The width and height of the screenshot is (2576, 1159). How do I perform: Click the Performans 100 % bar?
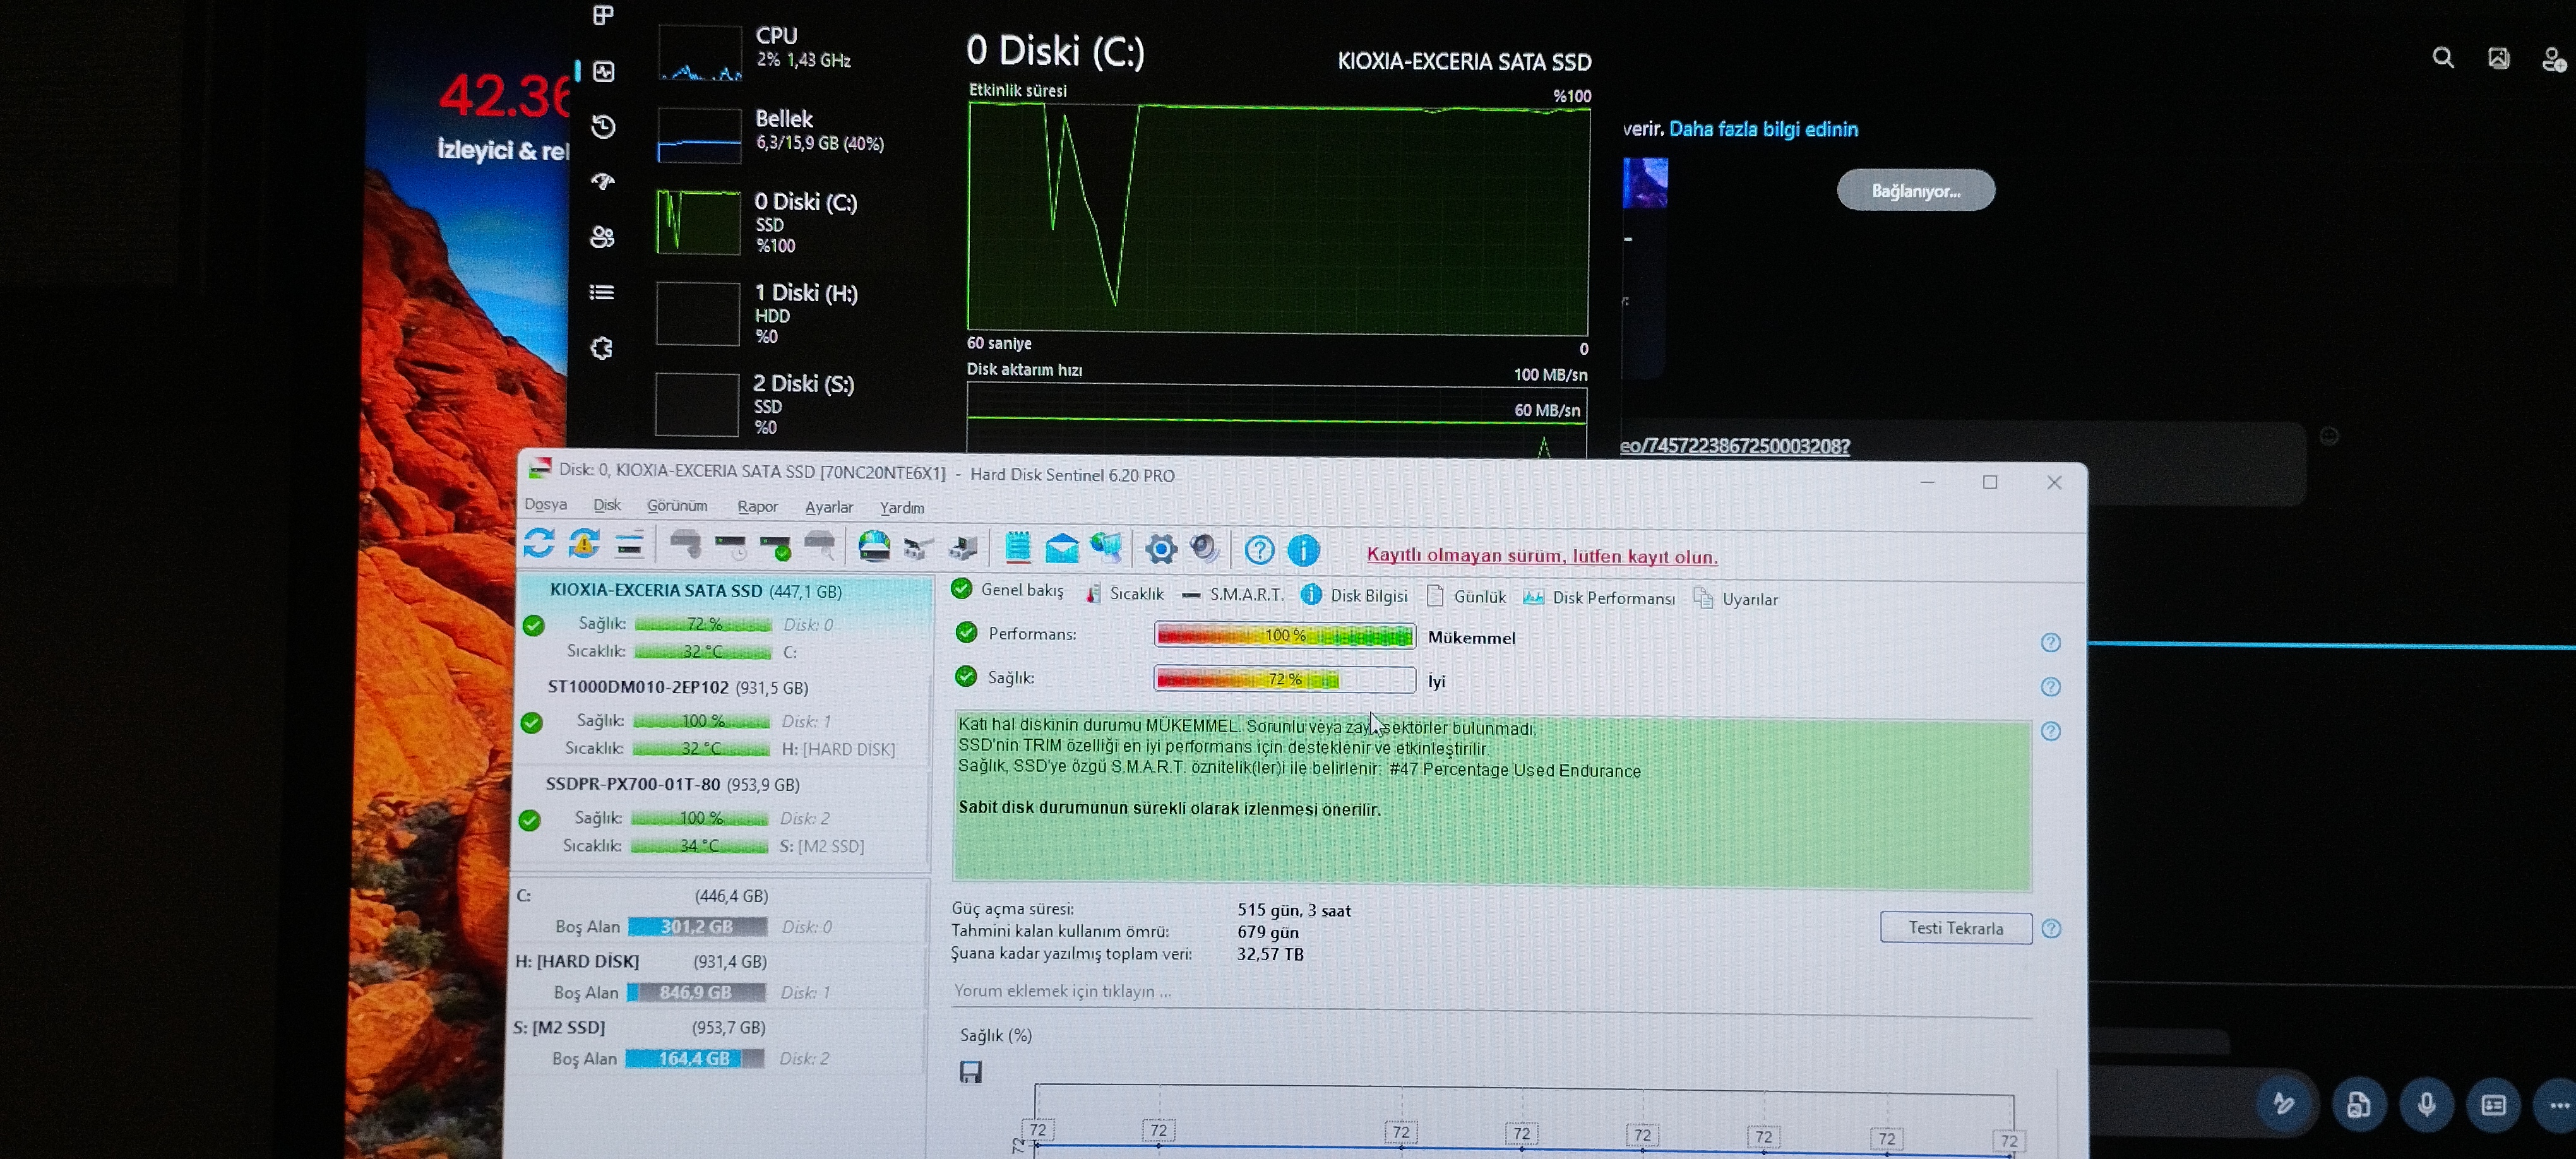click(1285, 635)
